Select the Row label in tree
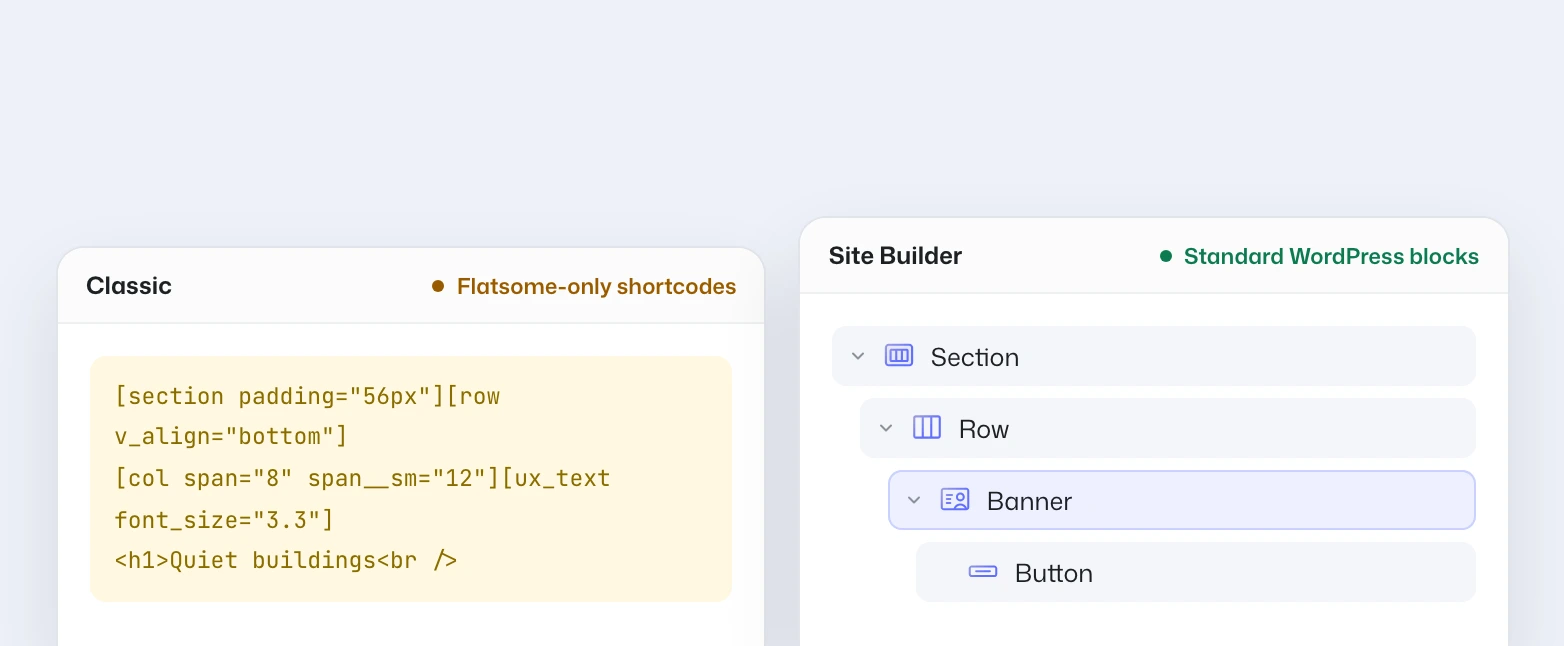Screen dimensions: 1564x646 (984, 429)
